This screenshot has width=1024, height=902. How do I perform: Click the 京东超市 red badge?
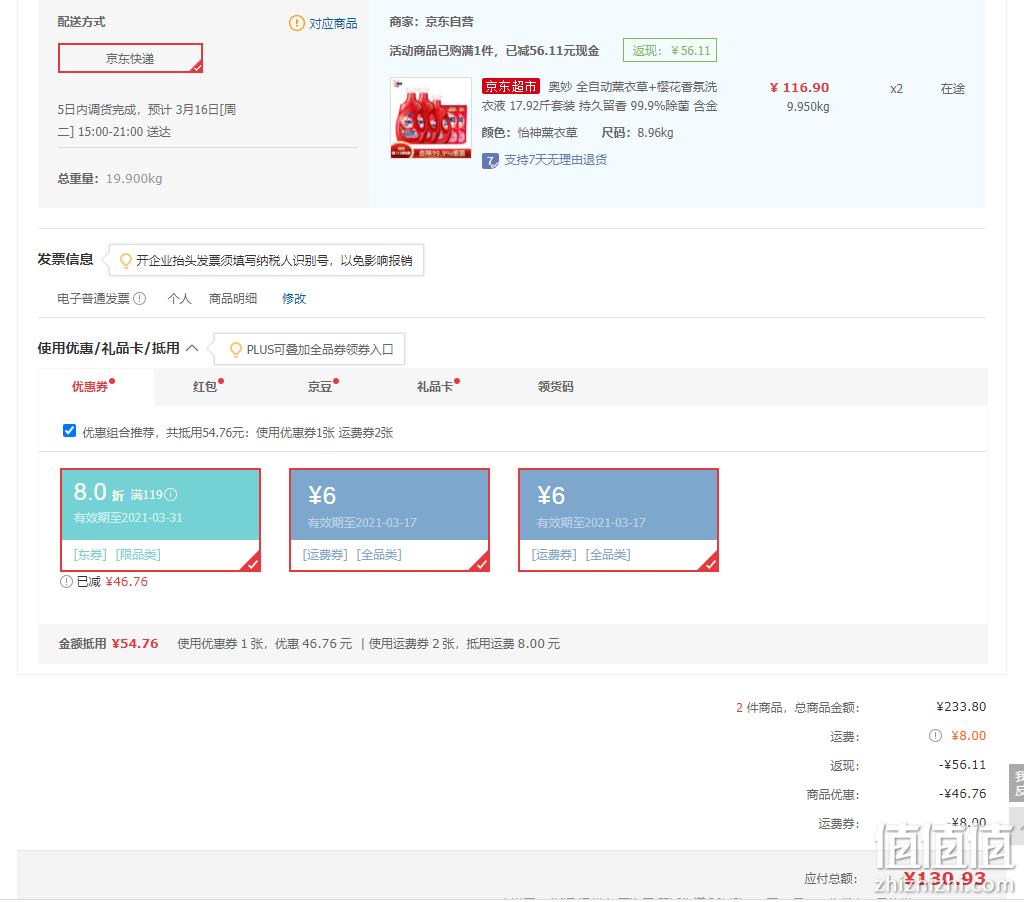pos(511,86)
